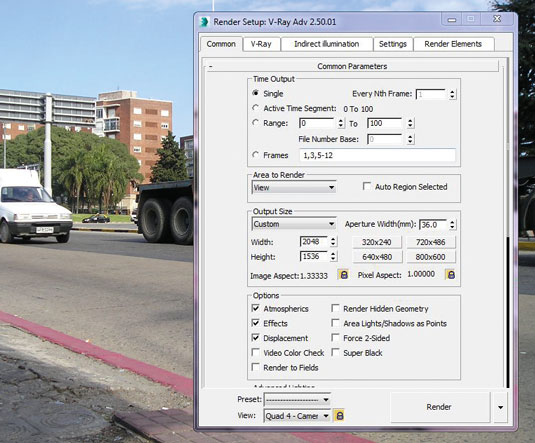Select the Frames radio button
The height and width of the screenshot is (443, 535).
coord(255,155)
